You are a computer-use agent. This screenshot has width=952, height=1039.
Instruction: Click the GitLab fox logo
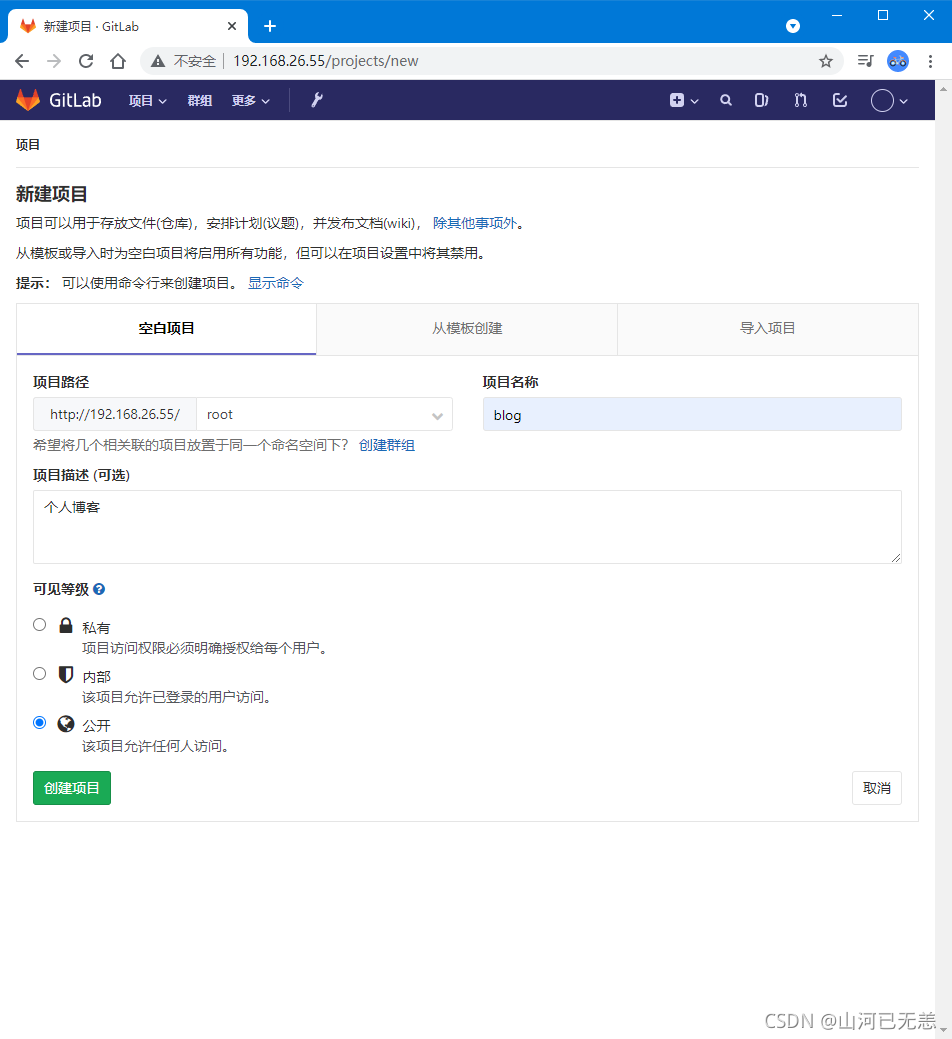[x=28, y=100]
